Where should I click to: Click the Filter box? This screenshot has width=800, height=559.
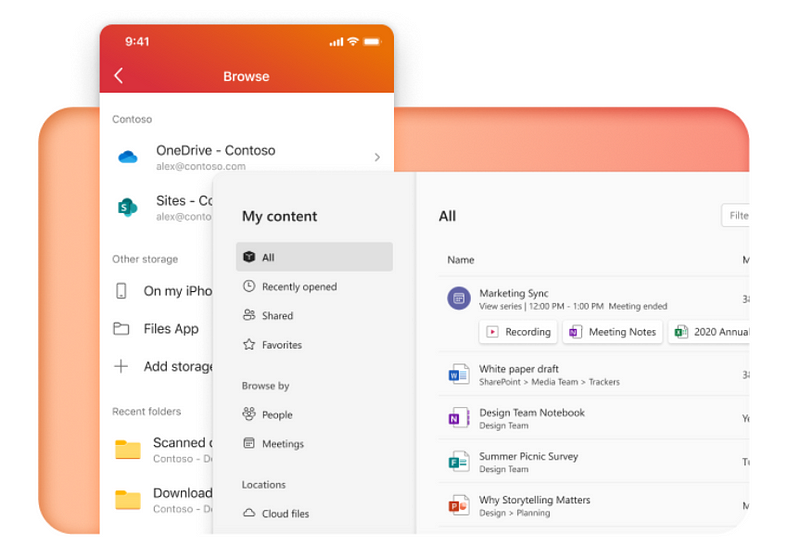click(x=735, y=215)
